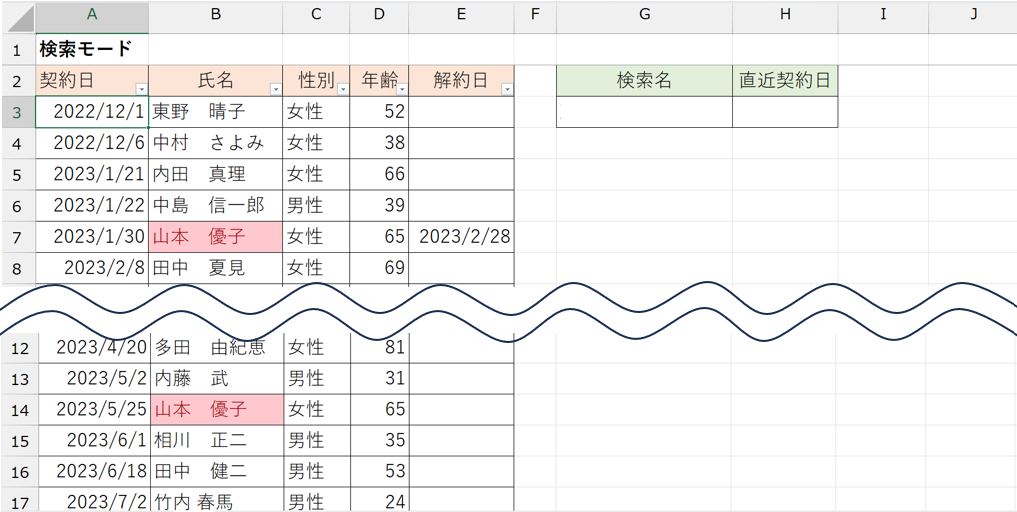The width and height of the screenshot is (1017, 512).
Task: Select cell 東野 晴子
Action: pos(215,112)
